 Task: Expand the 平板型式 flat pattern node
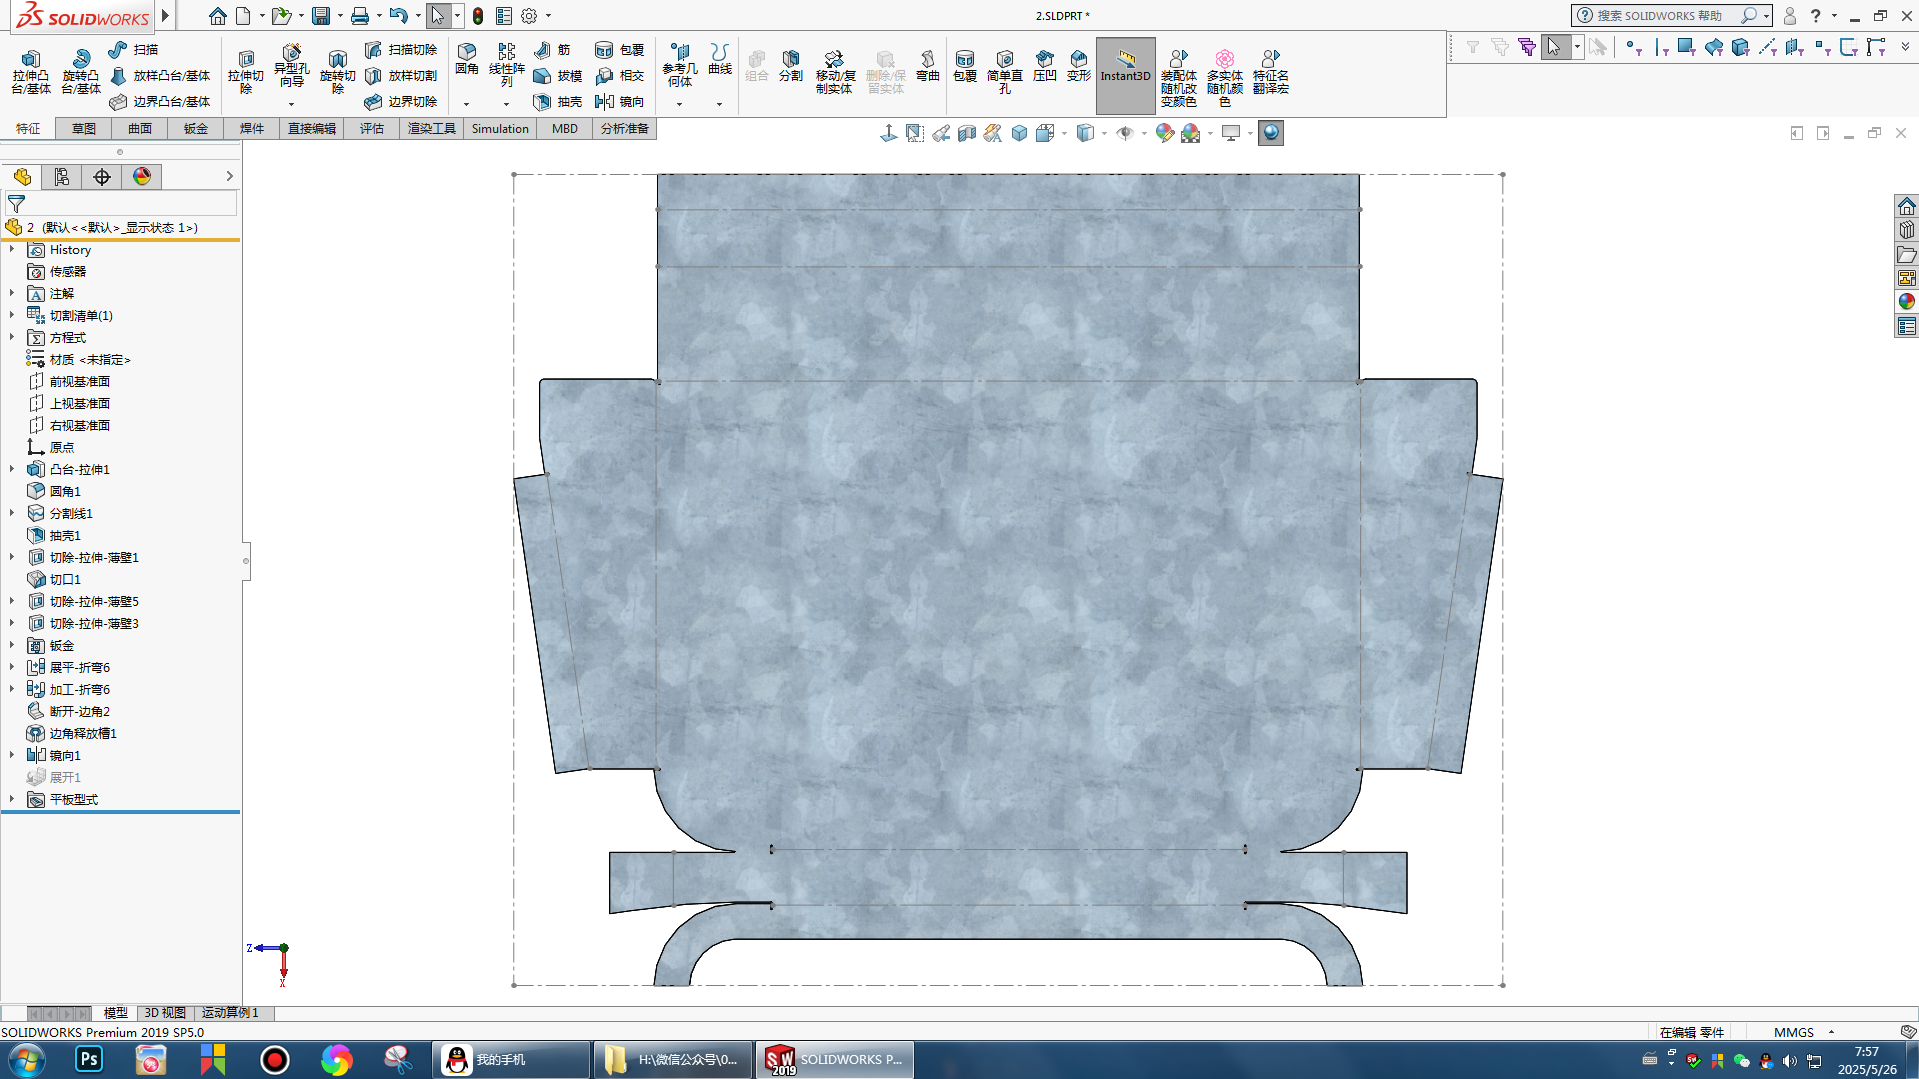coord(12,799)
